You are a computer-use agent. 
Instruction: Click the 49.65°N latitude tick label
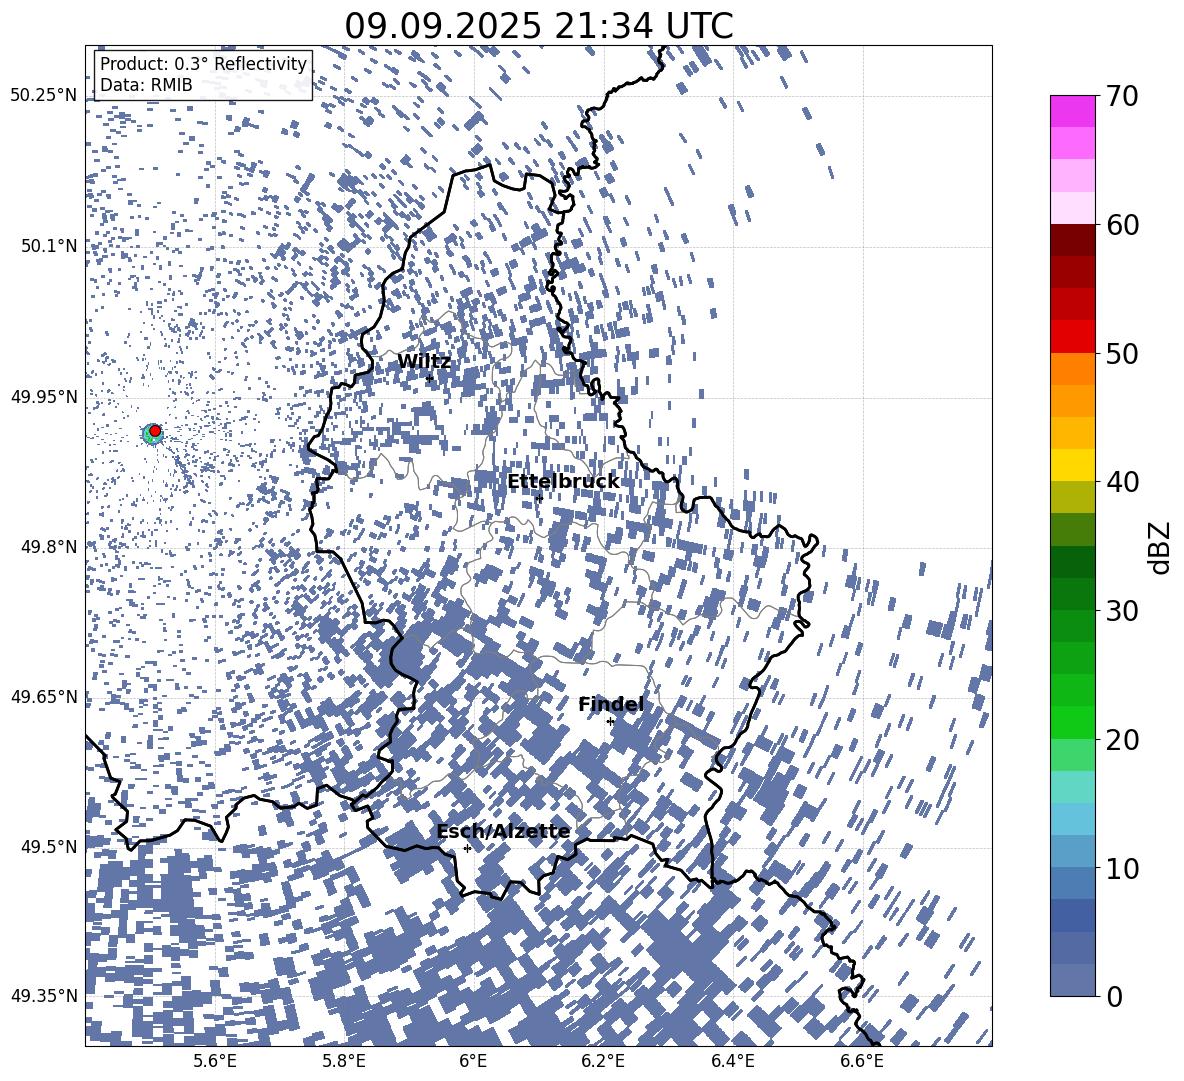(x=44, y=696)
